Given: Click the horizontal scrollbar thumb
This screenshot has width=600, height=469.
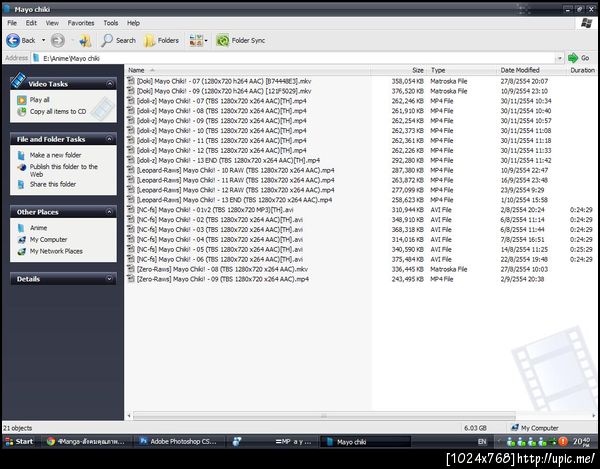Looking at the screenshot, I should (x=324, y=416).
